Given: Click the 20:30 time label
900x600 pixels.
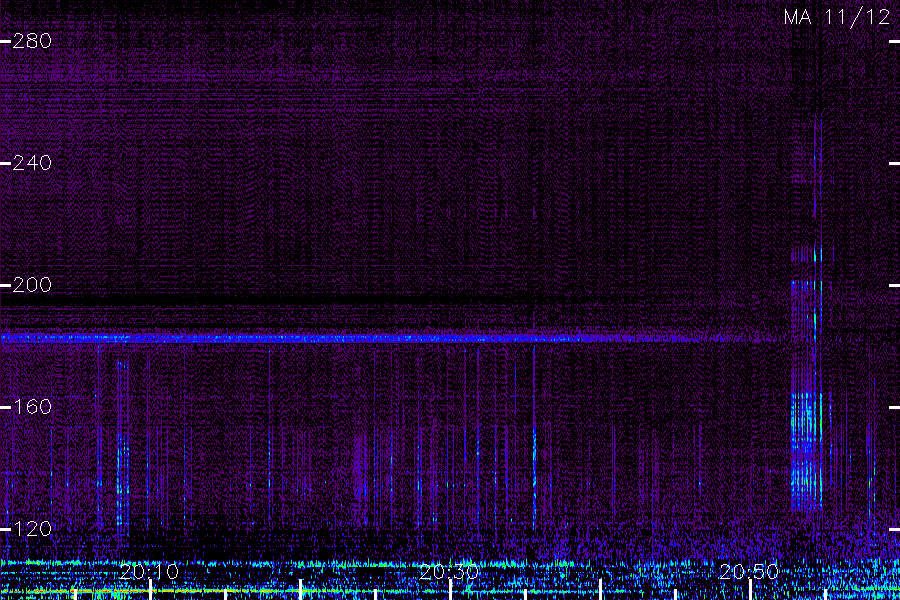Looking at the screenshot, I should point(449,572).
